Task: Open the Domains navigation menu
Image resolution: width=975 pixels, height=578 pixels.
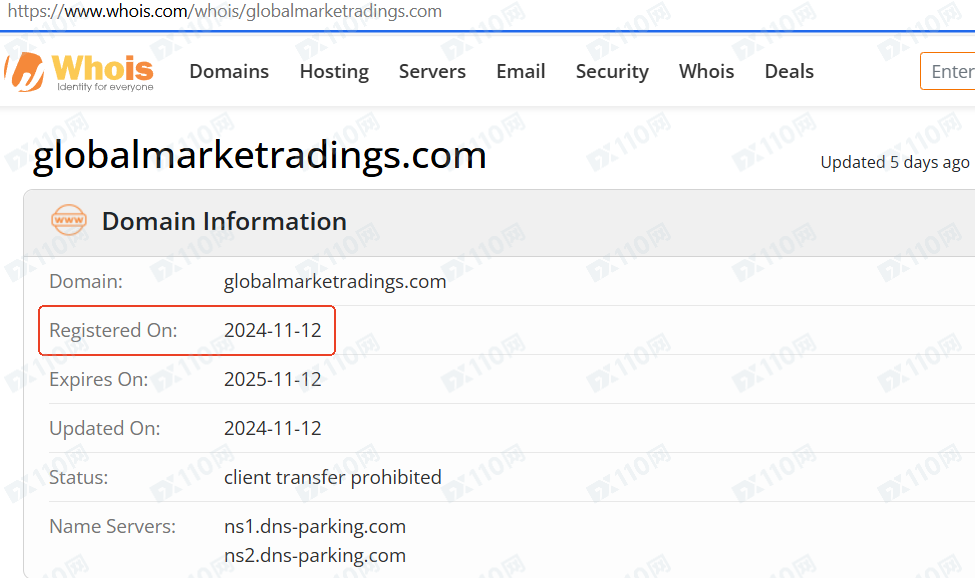Action: point(229,72)
